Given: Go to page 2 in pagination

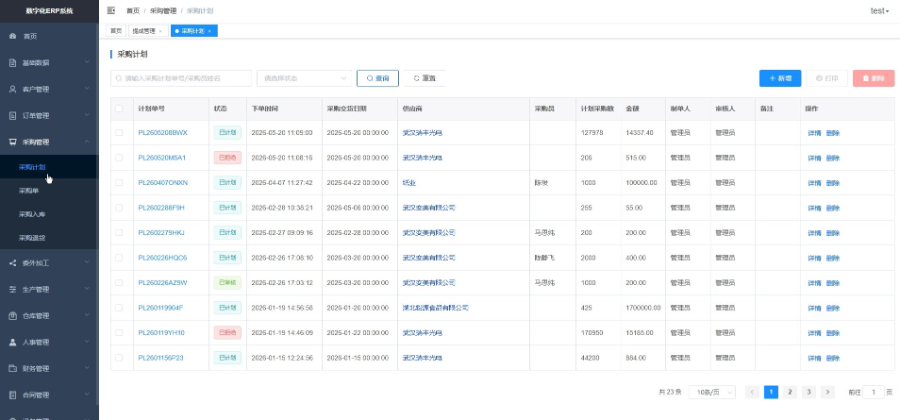Looking at the screenshot, I should 790,392.
